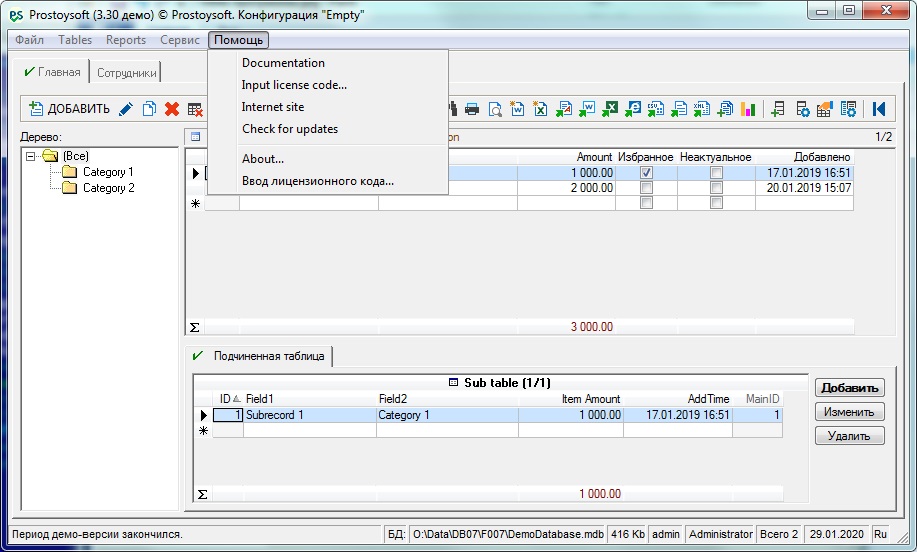Click the pencil edit record icon
The width and height of the screenshot is (917, 552).
click(126, 109)
